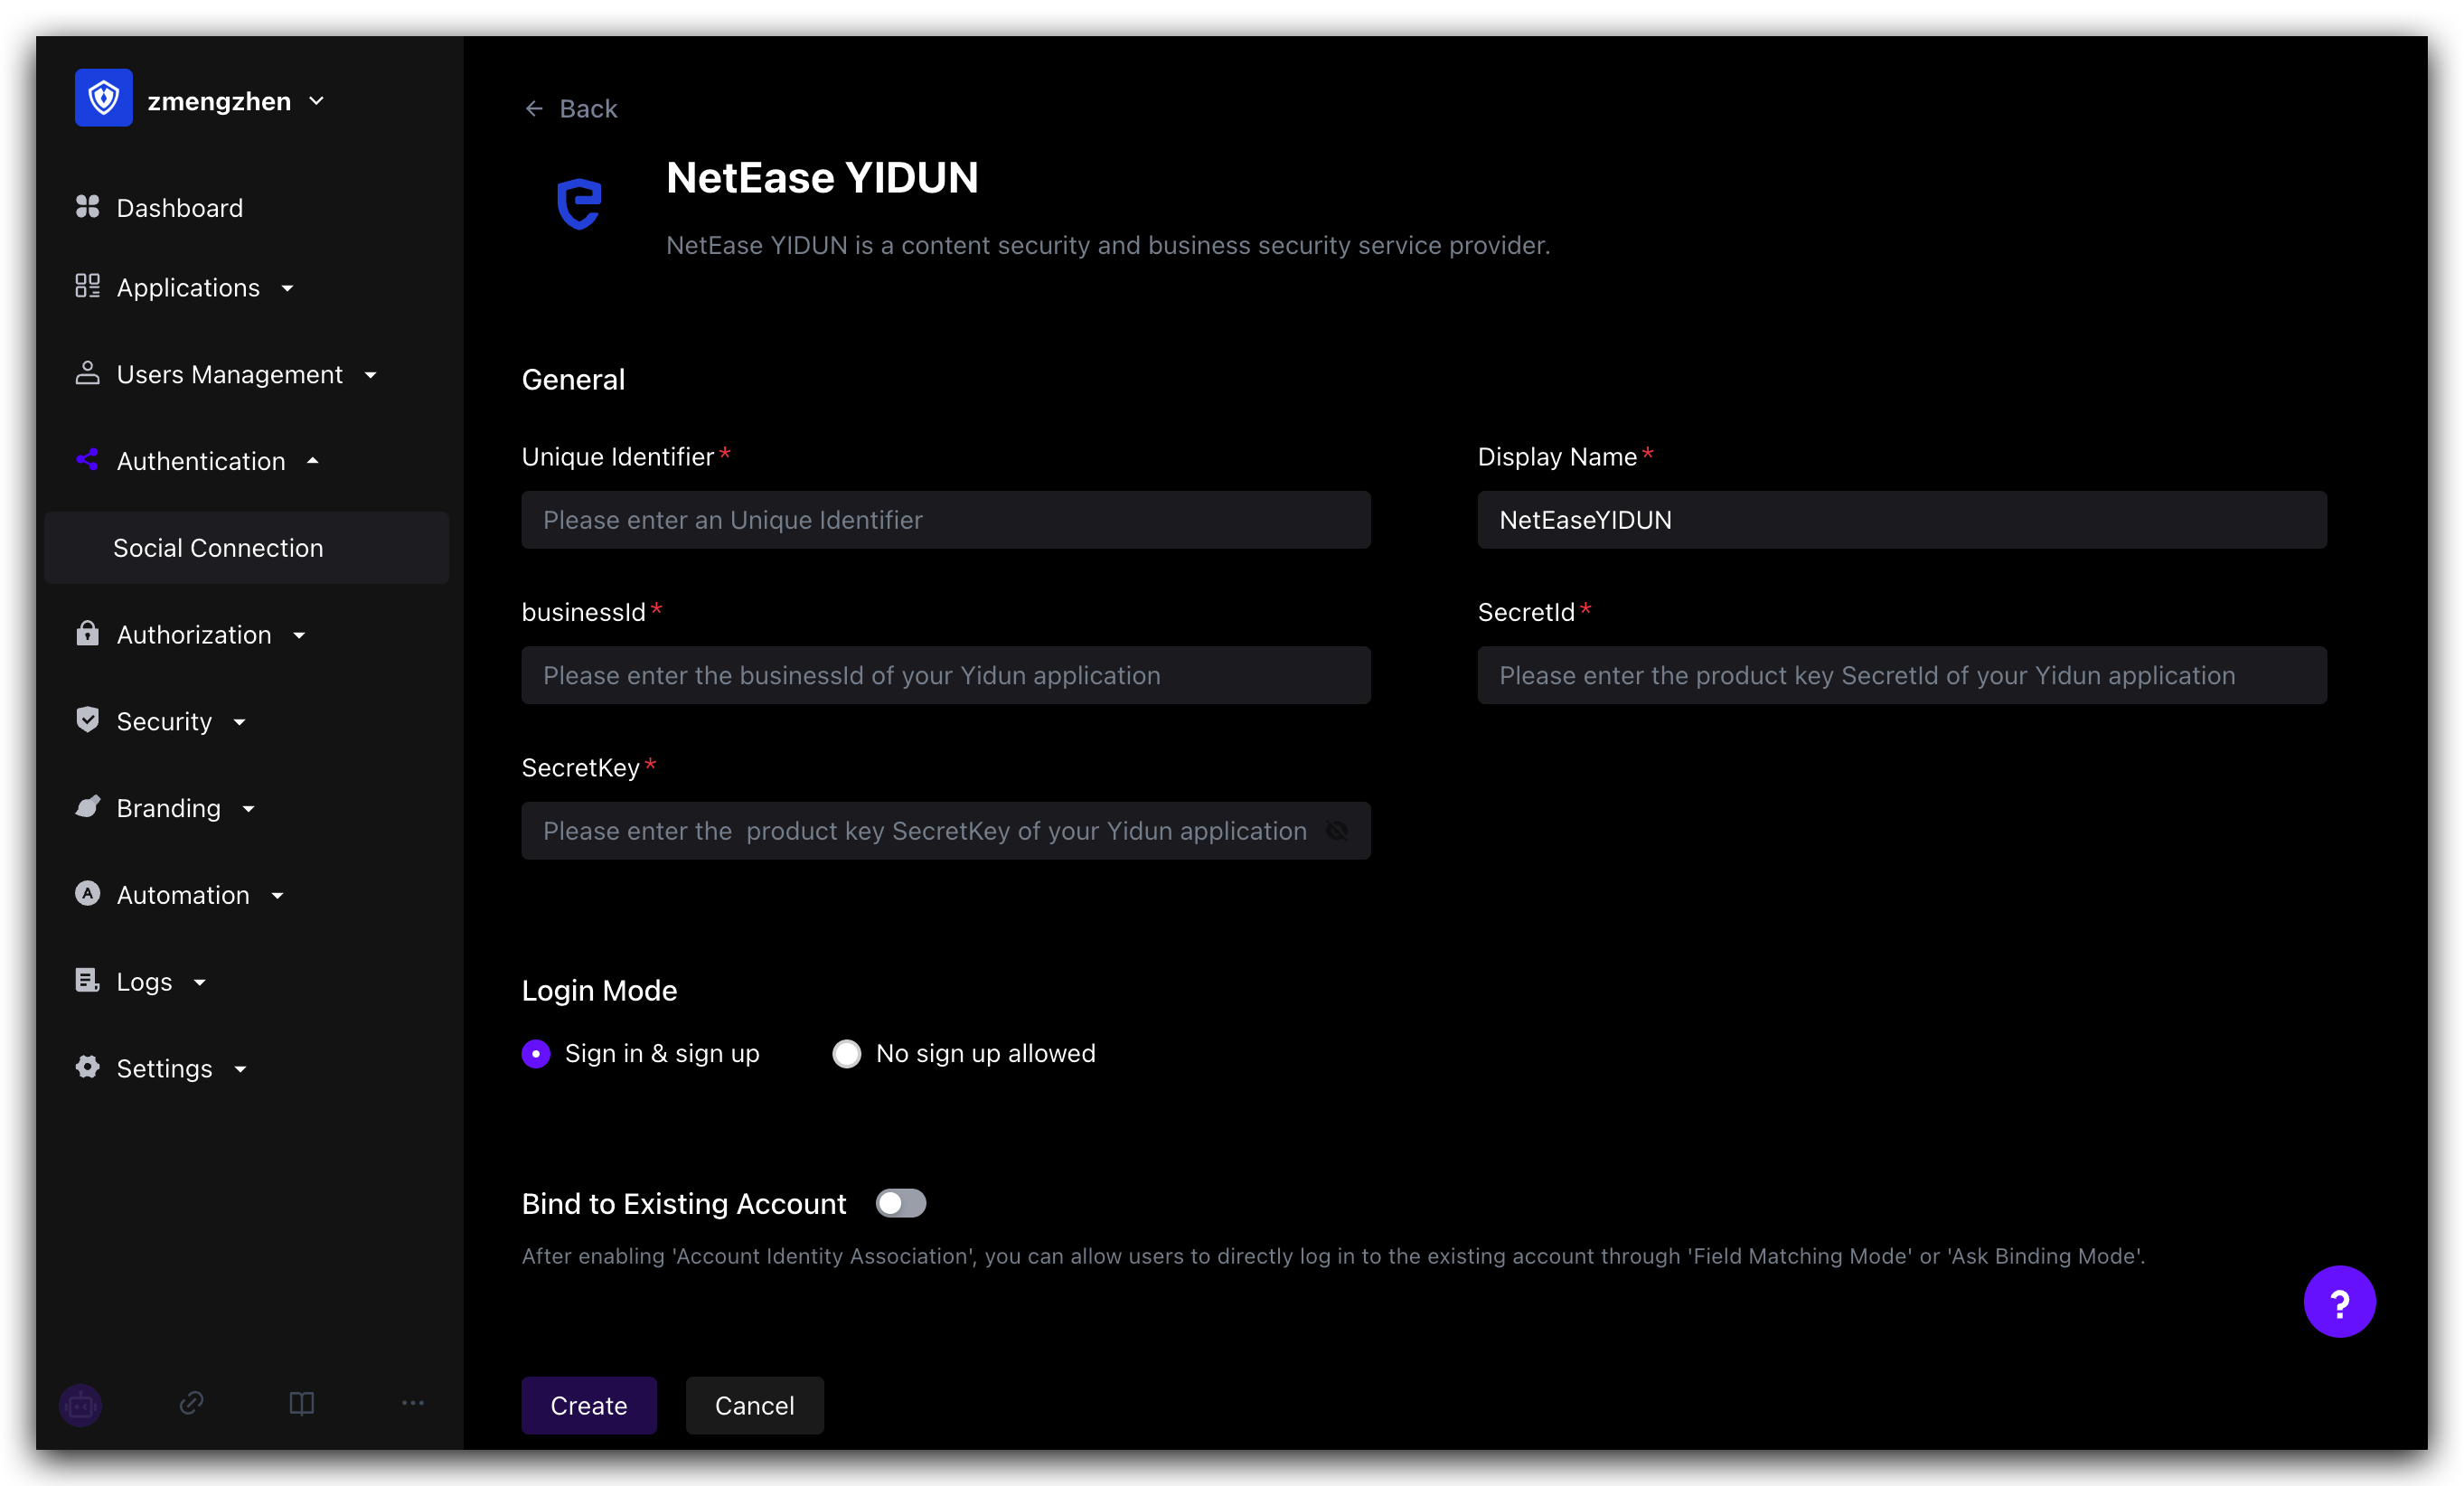Click the link icon in bottom sidebar
Screen dimensions: 2464x1486
tap(191, 1403)
